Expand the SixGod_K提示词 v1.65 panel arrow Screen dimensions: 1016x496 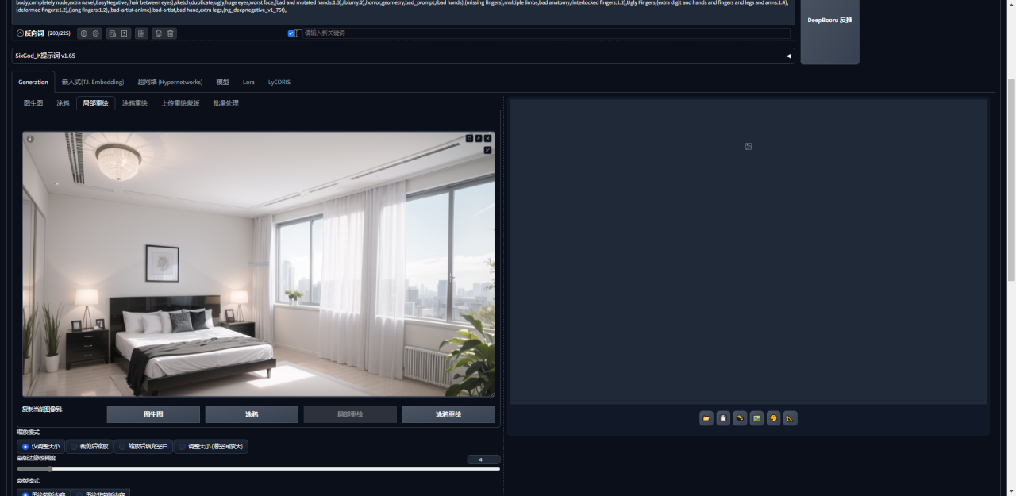(789, 56)
